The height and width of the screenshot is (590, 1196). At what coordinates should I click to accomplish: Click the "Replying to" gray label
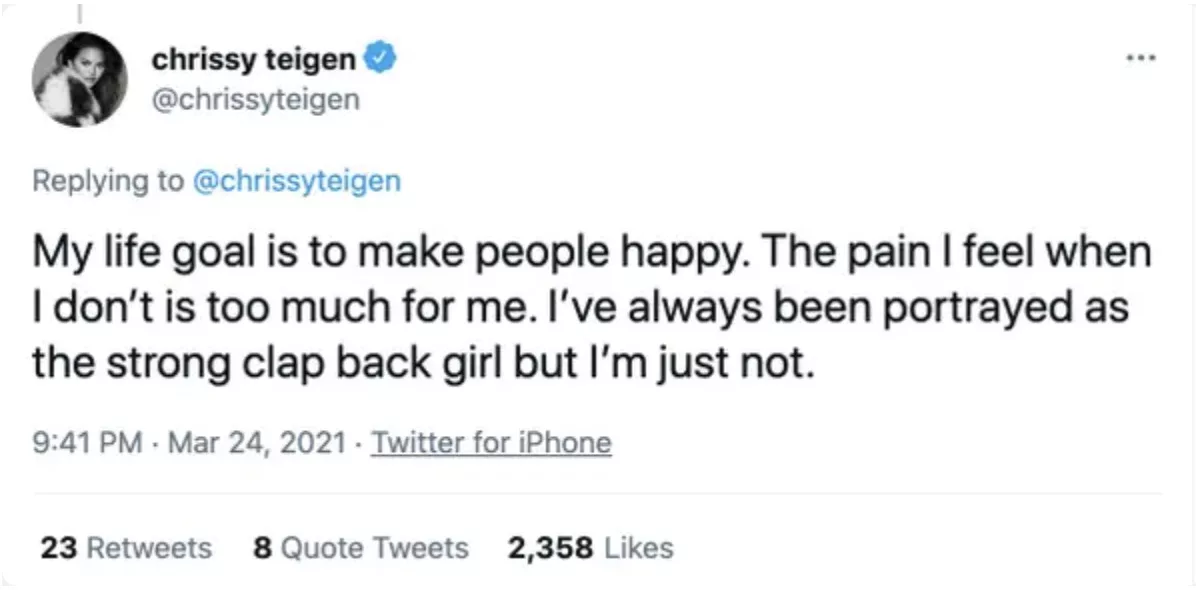pyautogui.click(x=108, y=181)
